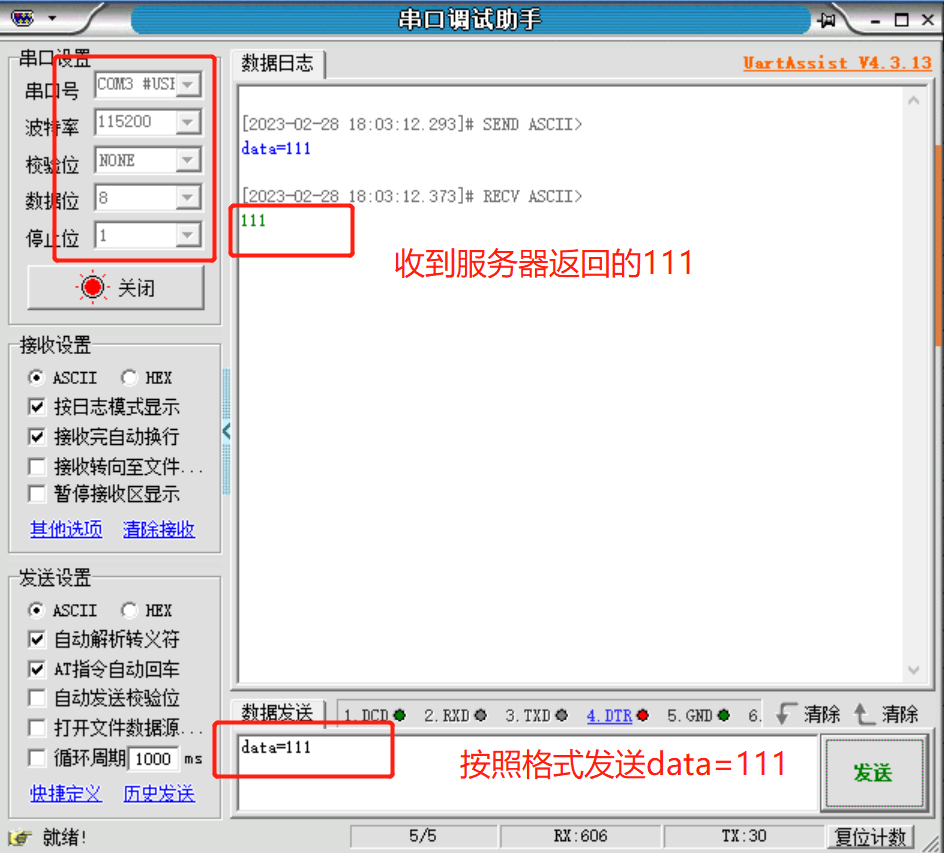
Task: Click the received 111 text in log
Action: coord(253,221)
